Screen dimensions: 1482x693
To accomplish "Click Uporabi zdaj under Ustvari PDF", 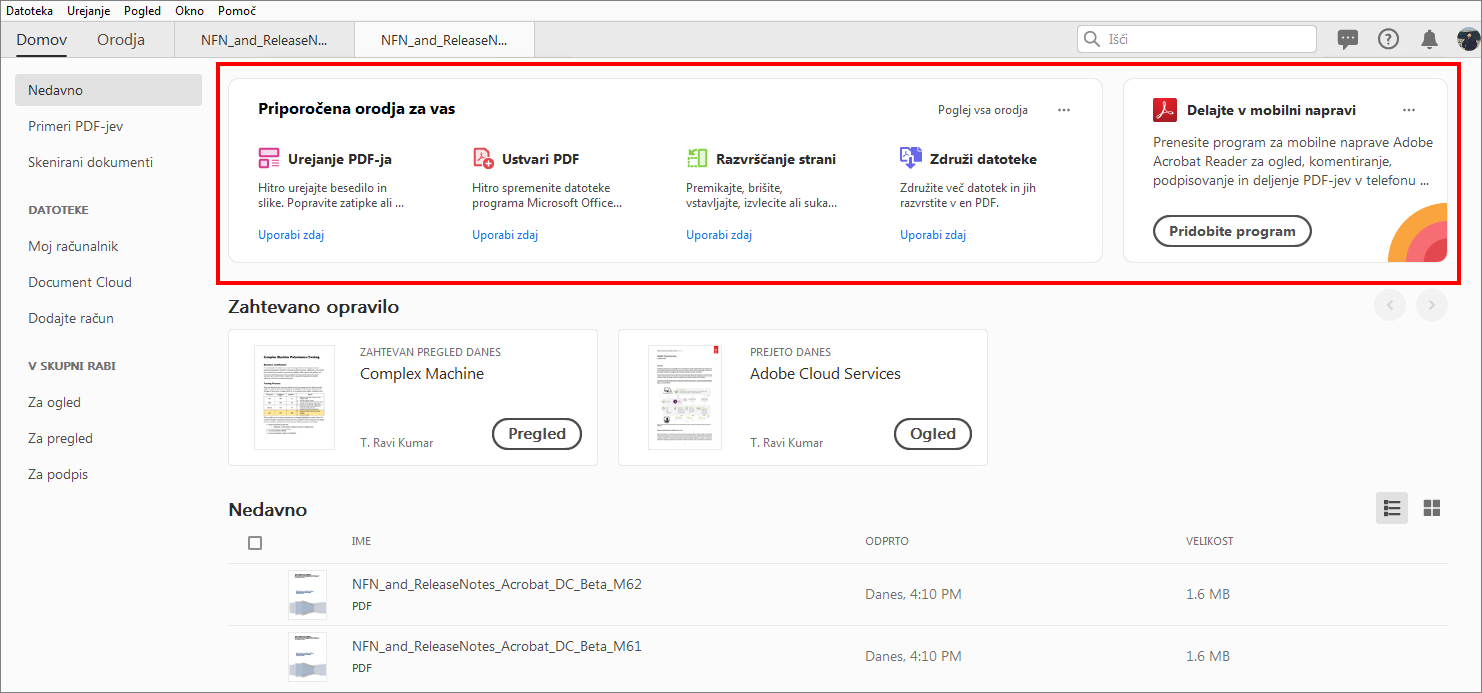I will click(505, 235).
